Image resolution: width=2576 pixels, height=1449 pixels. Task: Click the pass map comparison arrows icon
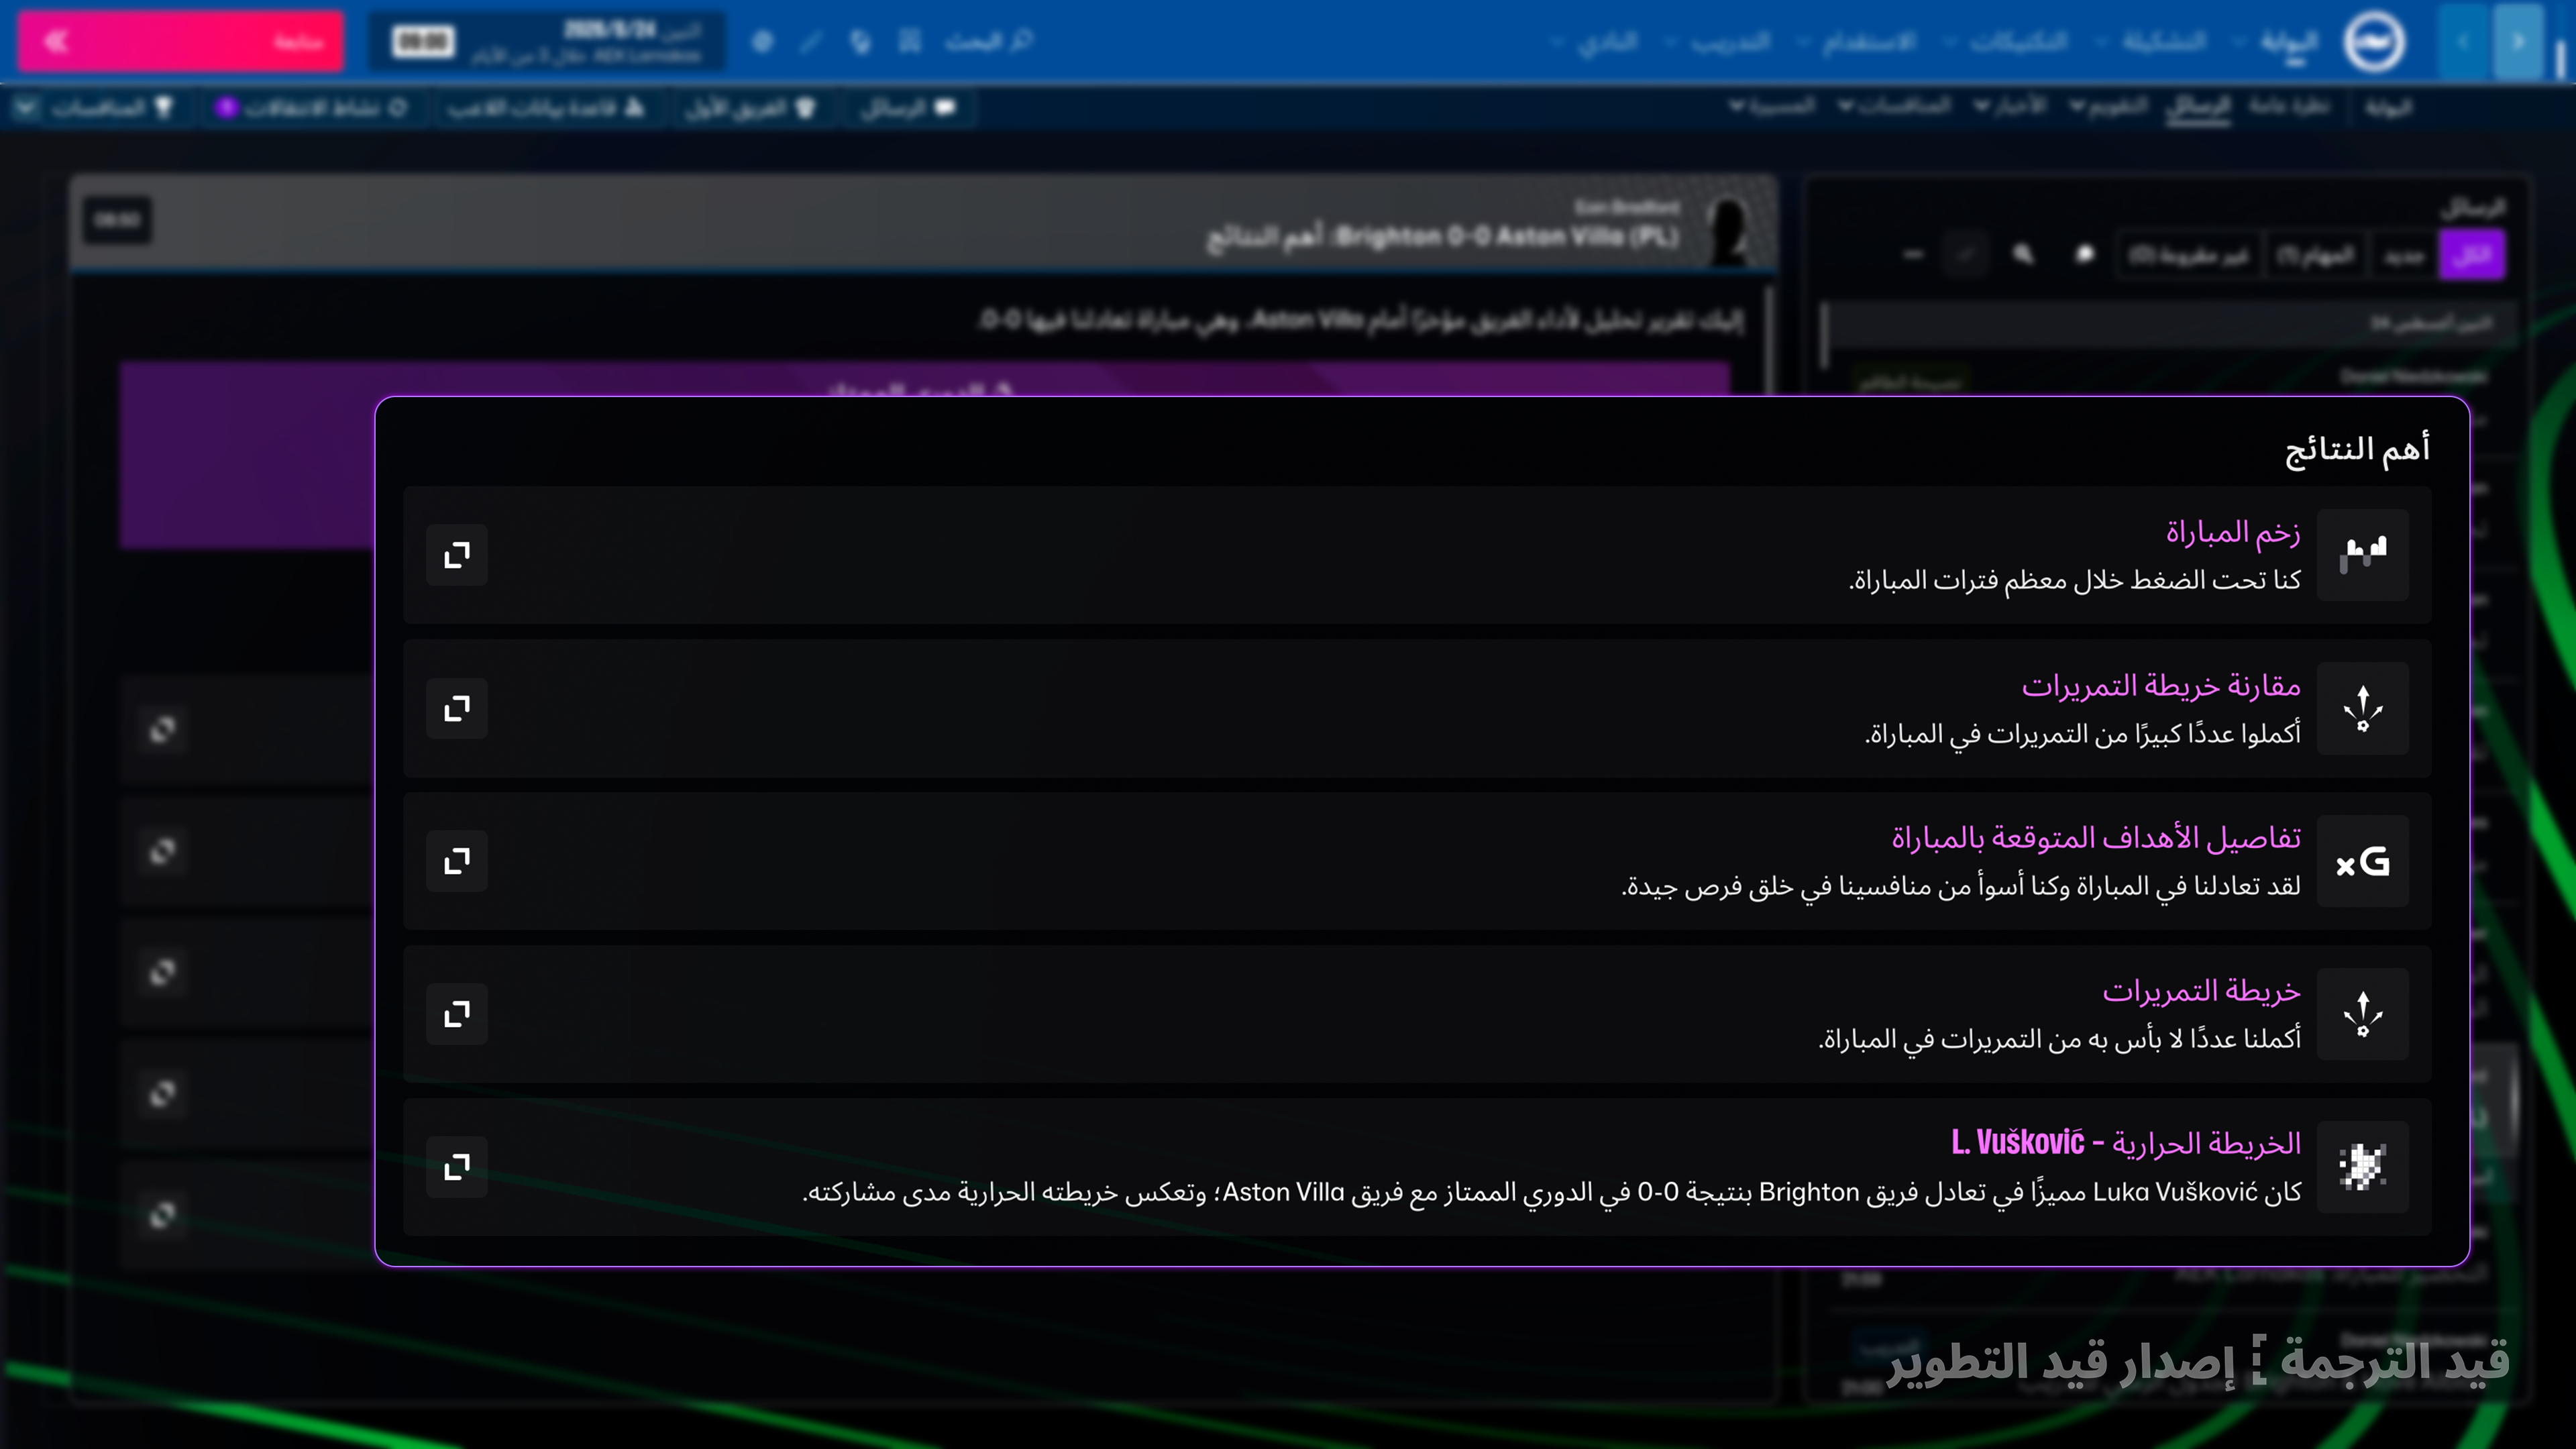(x=2363, y=708)
